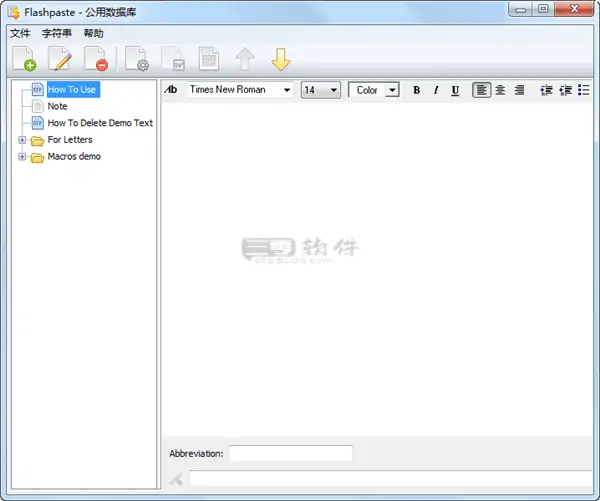This screenshot has width=600, height=501.
Task: Select the For Letters folder
Action: pyautogui.click(x=70, y=140)
